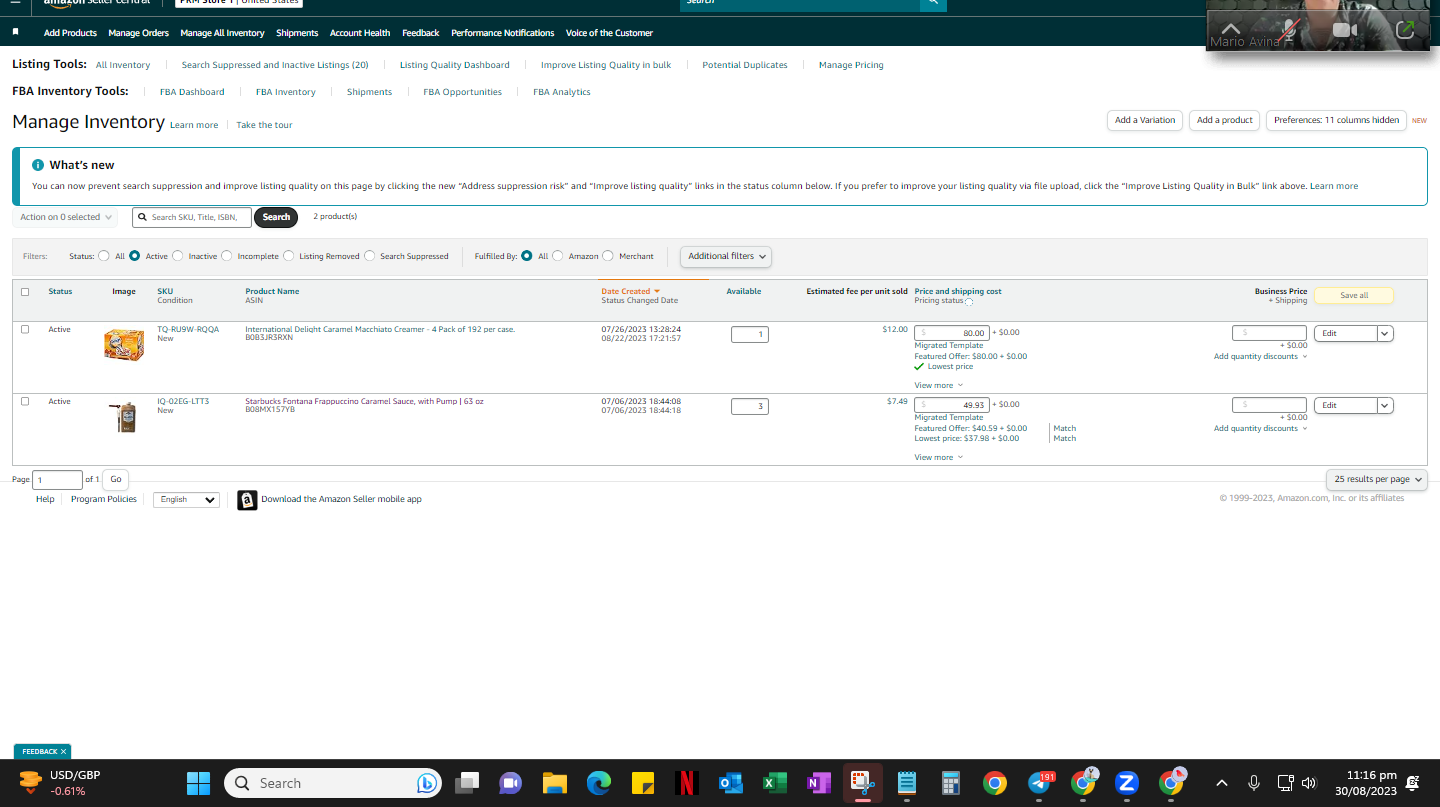Expand View more under the $80.00 price
The height and width of the screenshot is (807, 1440).
[938, 385]
